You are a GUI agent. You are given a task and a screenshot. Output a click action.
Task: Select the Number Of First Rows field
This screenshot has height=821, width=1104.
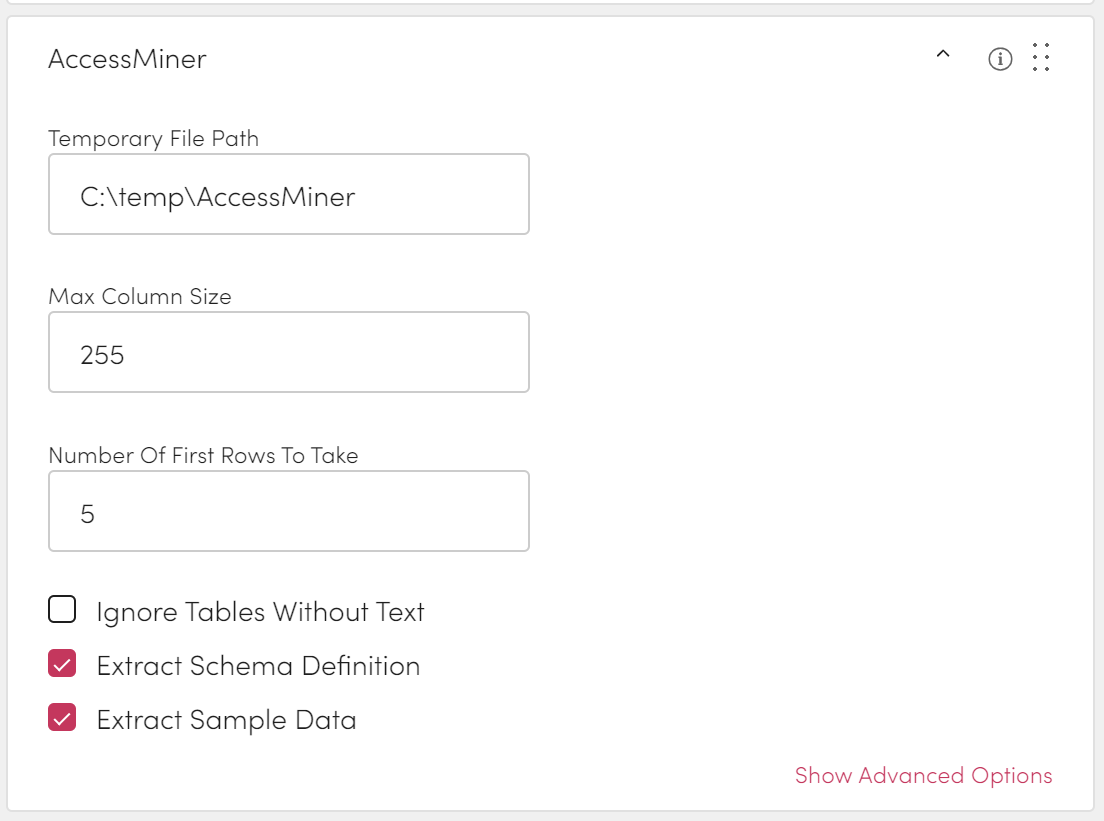pyautogui.click(x=288, y=511)
